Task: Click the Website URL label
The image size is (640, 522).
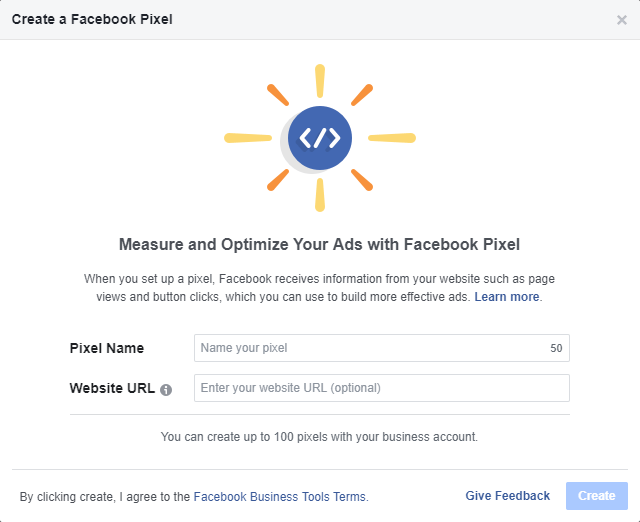Action: coord(112,388)
